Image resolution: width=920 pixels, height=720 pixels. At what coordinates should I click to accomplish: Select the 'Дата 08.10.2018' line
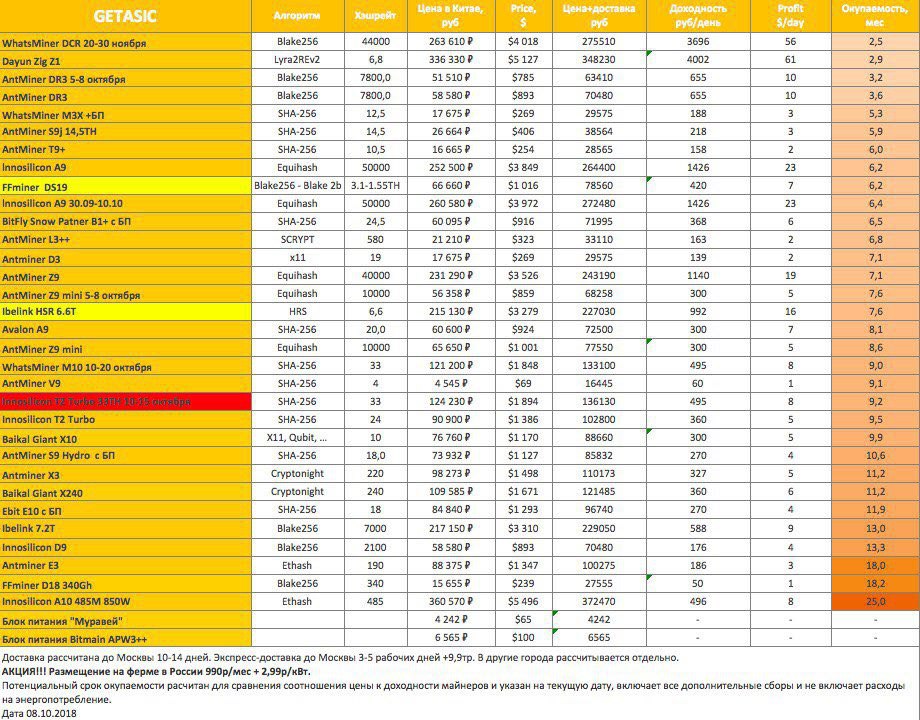tap(39, 714)
